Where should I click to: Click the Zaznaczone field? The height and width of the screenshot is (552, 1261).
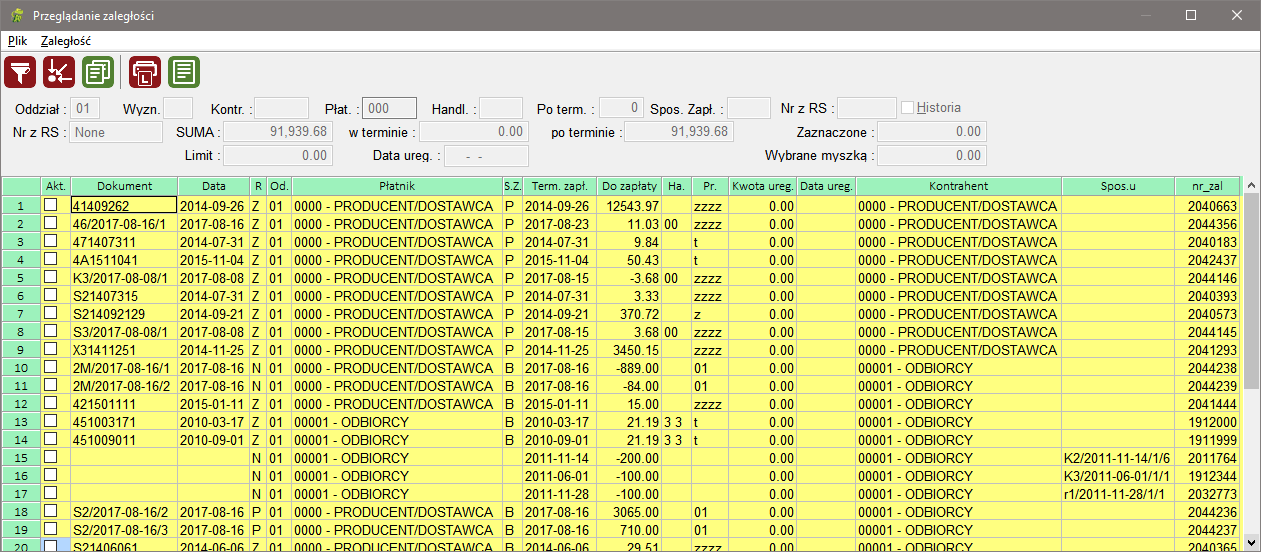tap(933, 132)
